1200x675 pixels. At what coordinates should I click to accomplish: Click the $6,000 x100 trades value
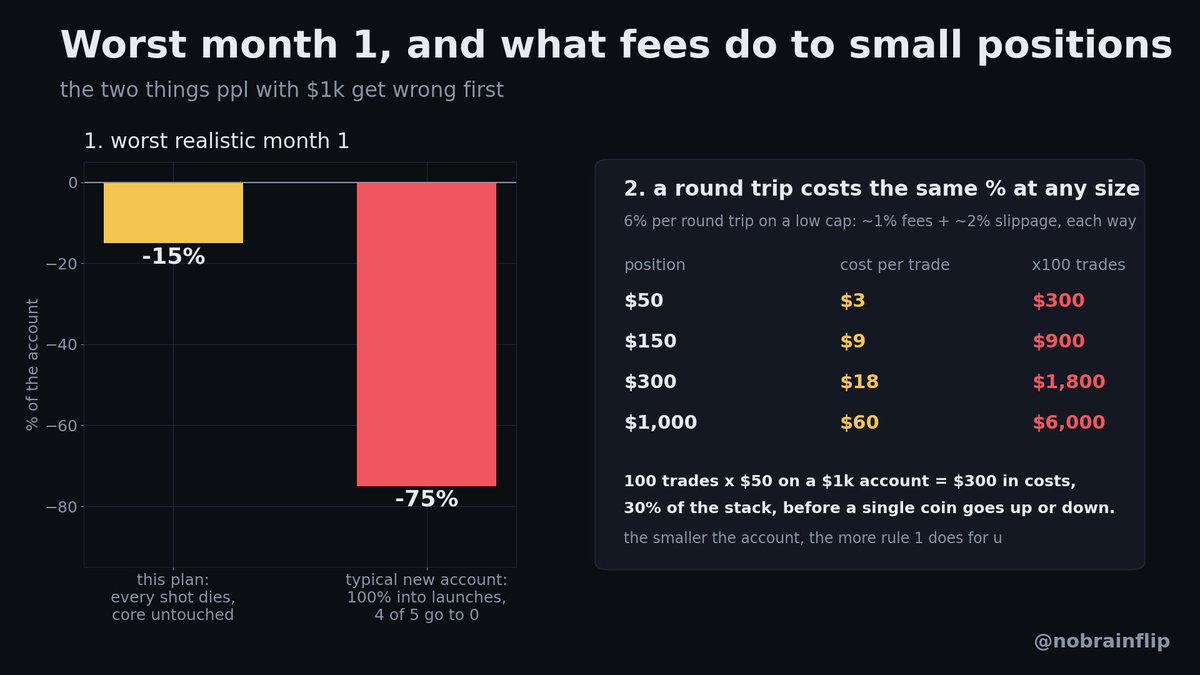tap(1069, 423)
